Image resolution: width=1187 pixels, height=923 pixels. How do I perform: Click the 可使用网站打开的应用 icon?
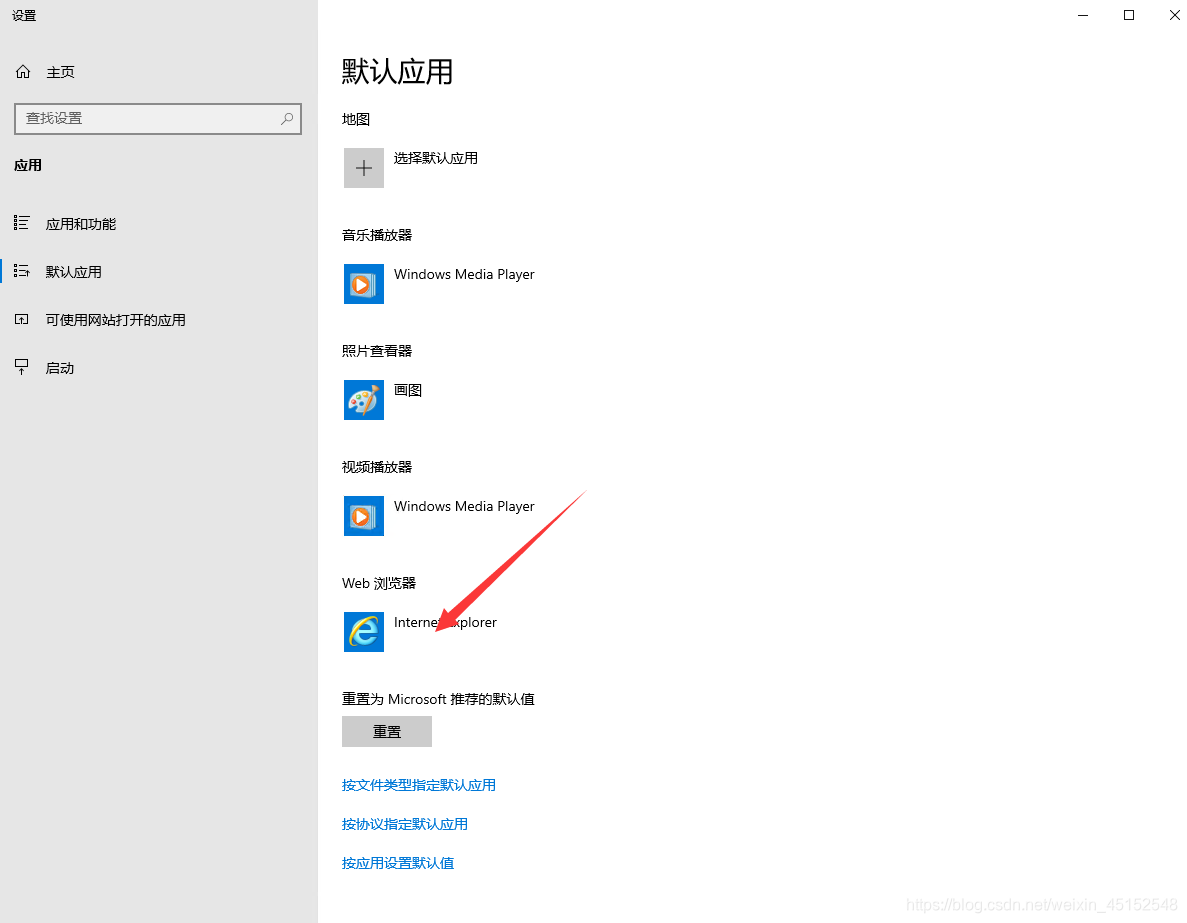pyautogui.click(x=22, y=320)
